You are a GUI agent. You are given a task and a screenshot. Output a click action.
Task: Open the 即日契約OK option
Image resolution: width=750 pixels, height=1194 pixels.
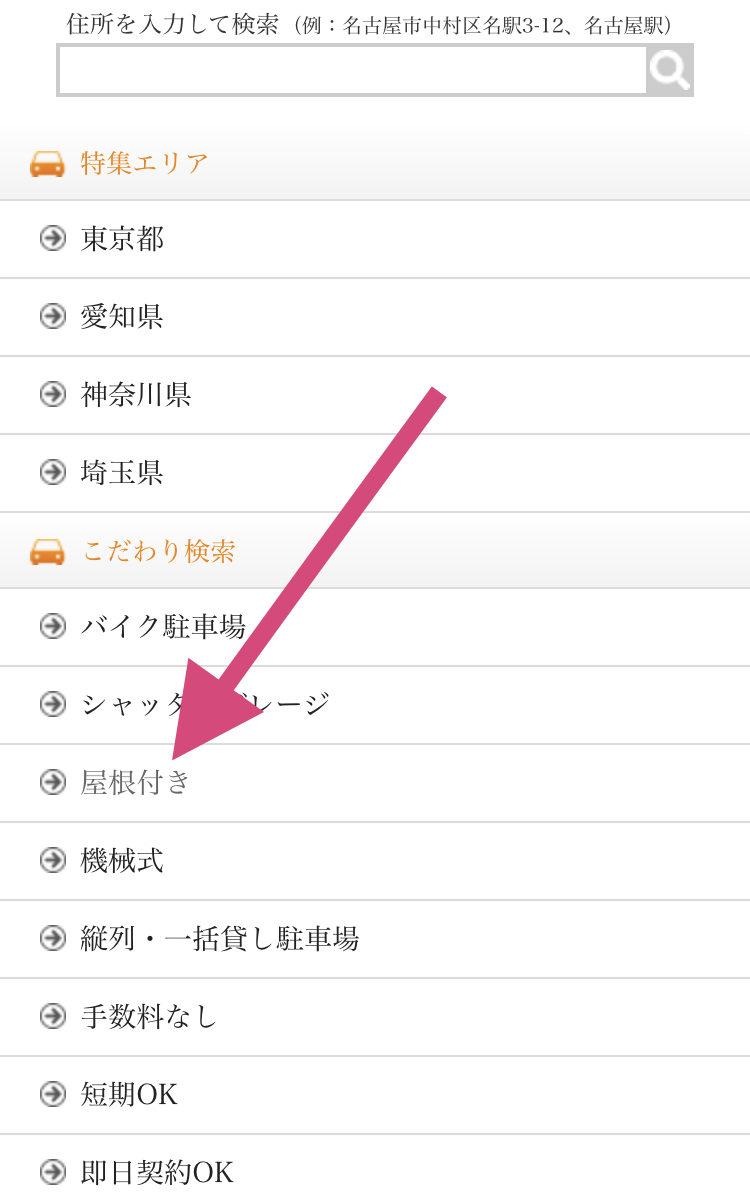point(157,1172)
